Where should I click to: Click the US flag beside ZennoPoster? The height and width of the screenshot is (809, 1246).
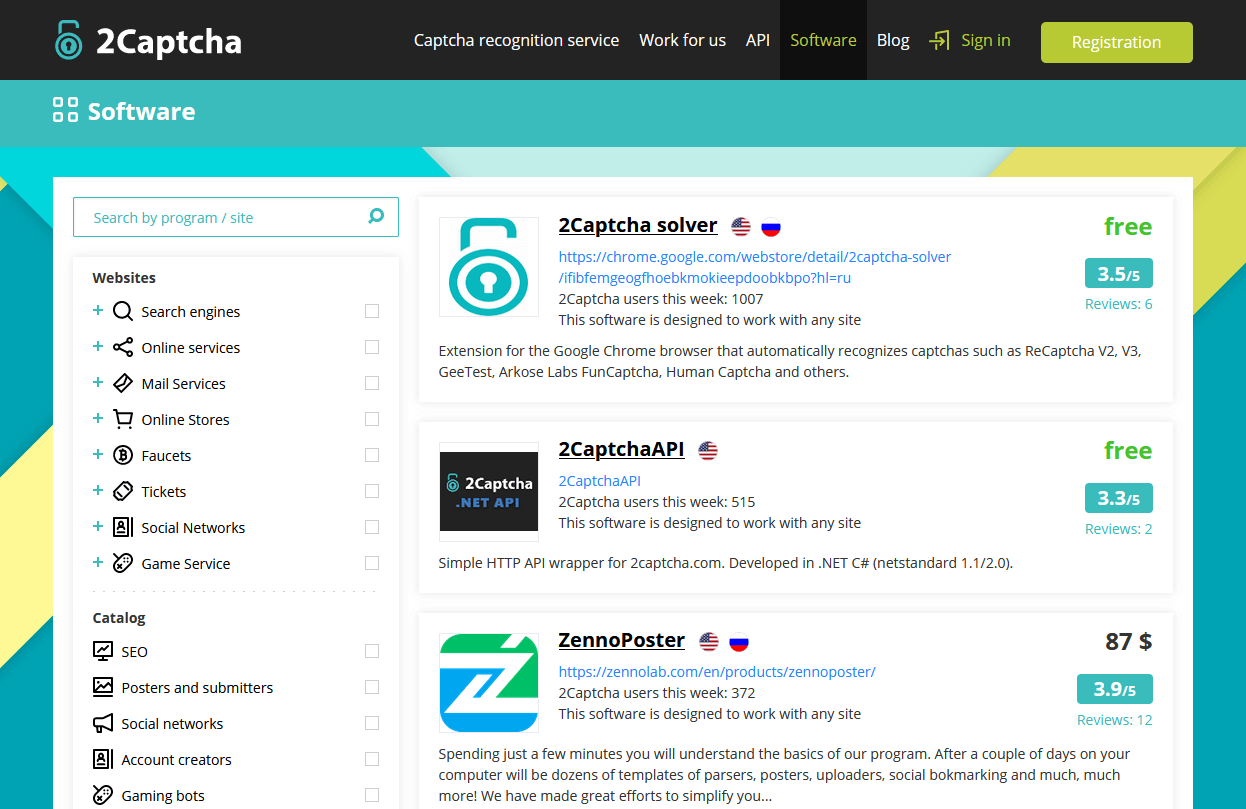point(709,642)
